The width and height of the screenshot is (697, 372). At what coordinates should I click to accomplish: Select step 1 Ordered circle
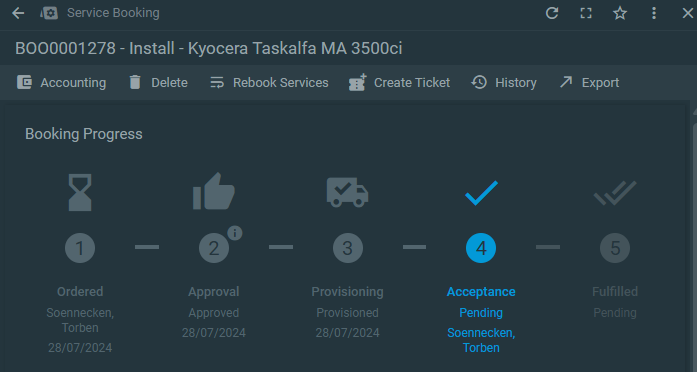80,248
